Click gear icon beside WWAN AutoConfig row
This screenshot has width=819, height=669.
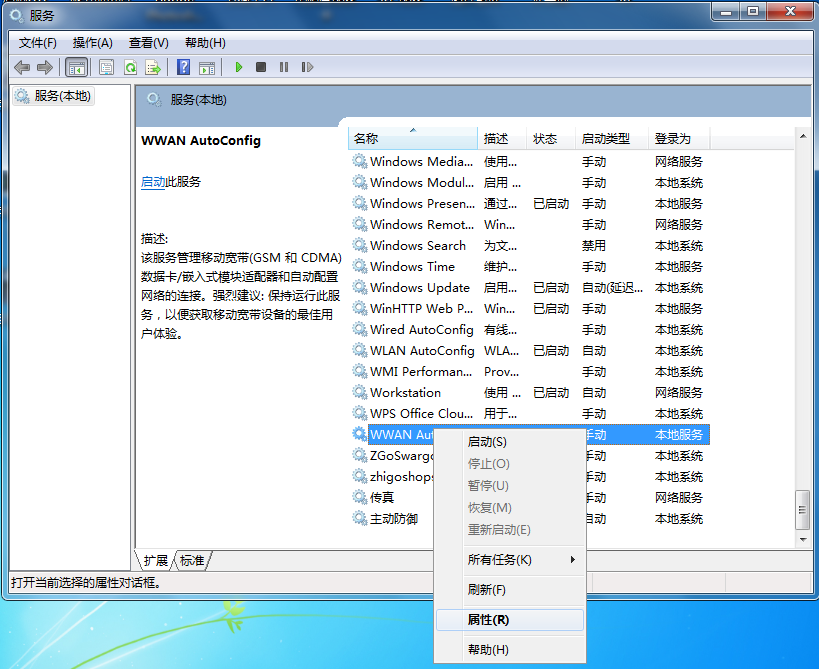coord(359,434)
